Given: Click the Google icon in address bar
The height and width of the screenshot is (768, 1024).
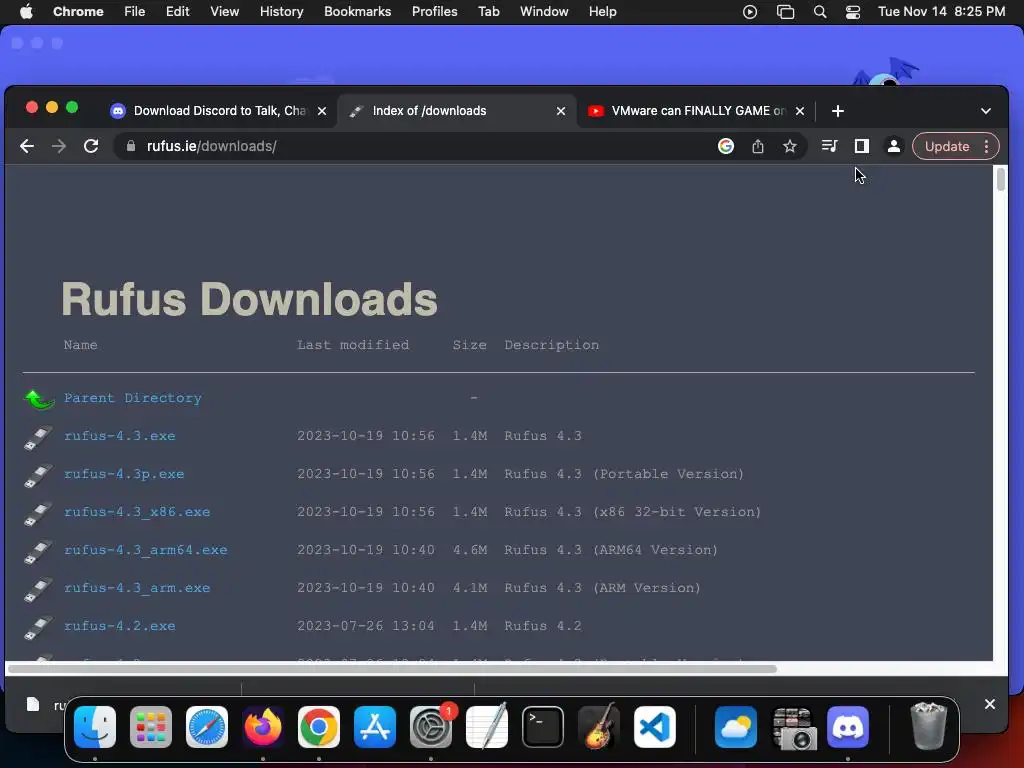Looking at the screenshot, I should pyautogui.click(x=726, y=146).
